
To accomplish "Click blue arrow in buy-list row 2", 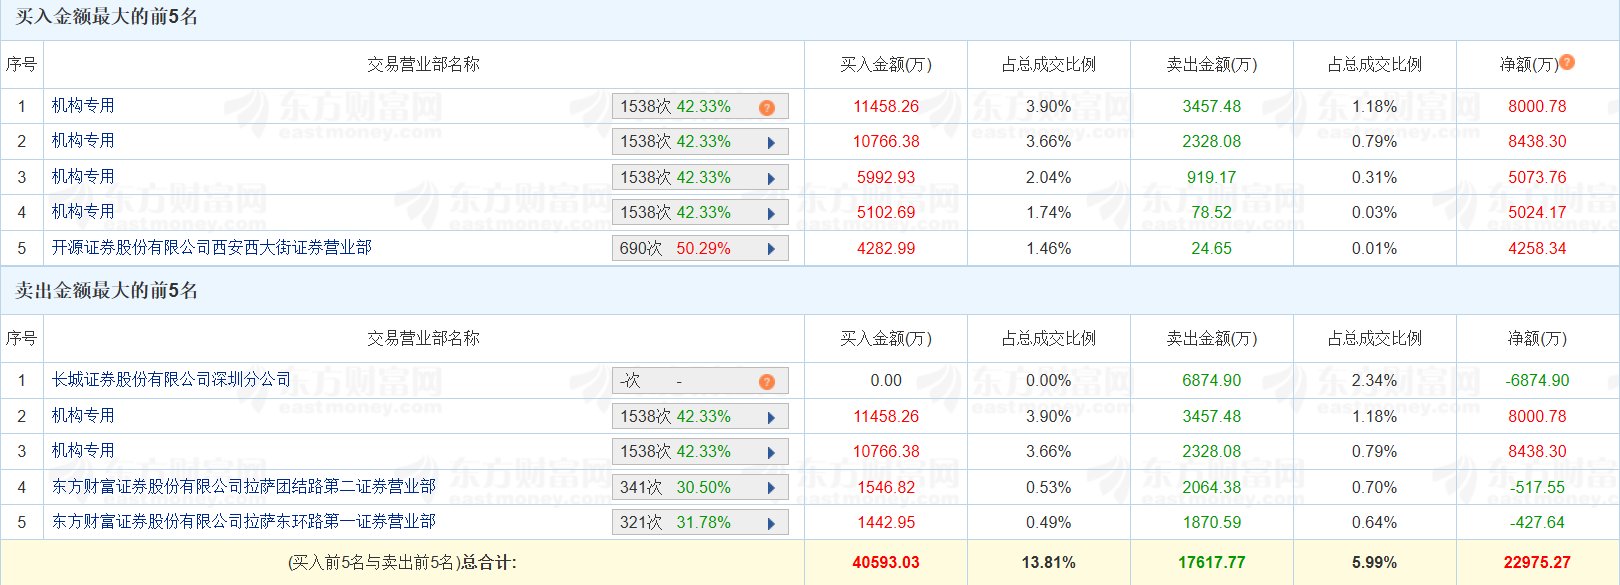I will click(771, 143).
